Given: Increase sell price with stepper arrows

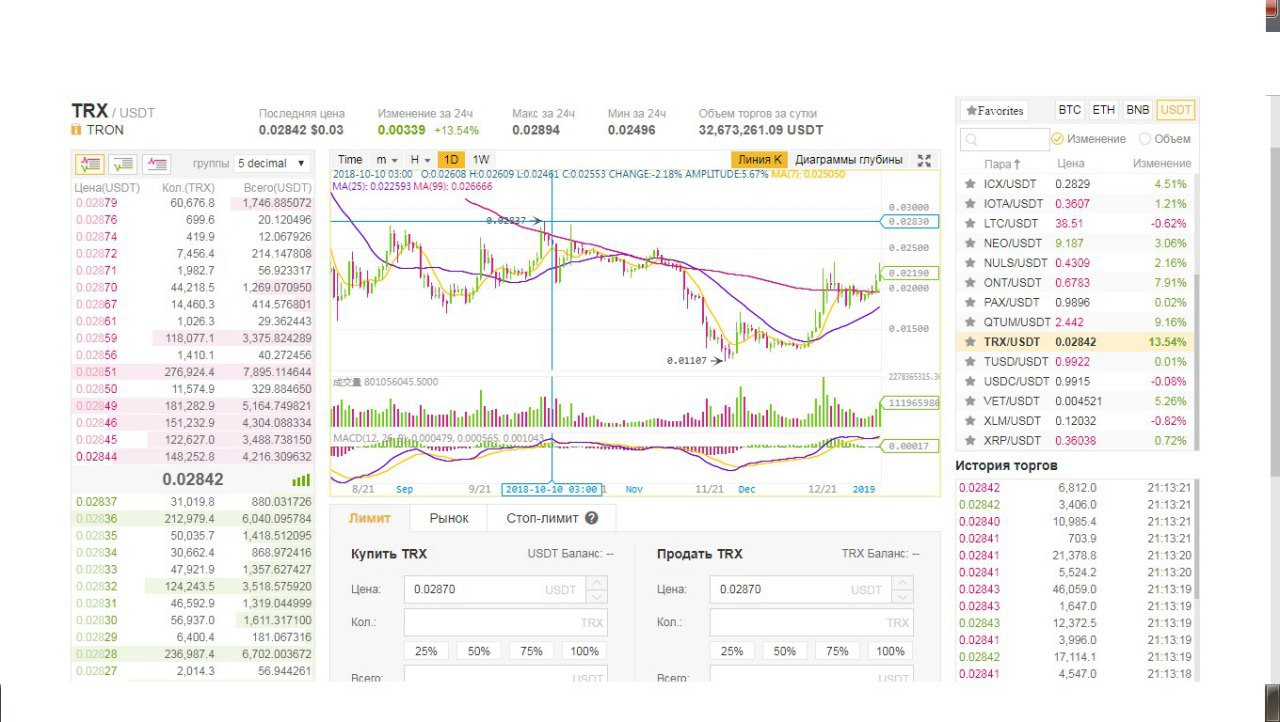Looking at the screenshot, I should 902,583.
